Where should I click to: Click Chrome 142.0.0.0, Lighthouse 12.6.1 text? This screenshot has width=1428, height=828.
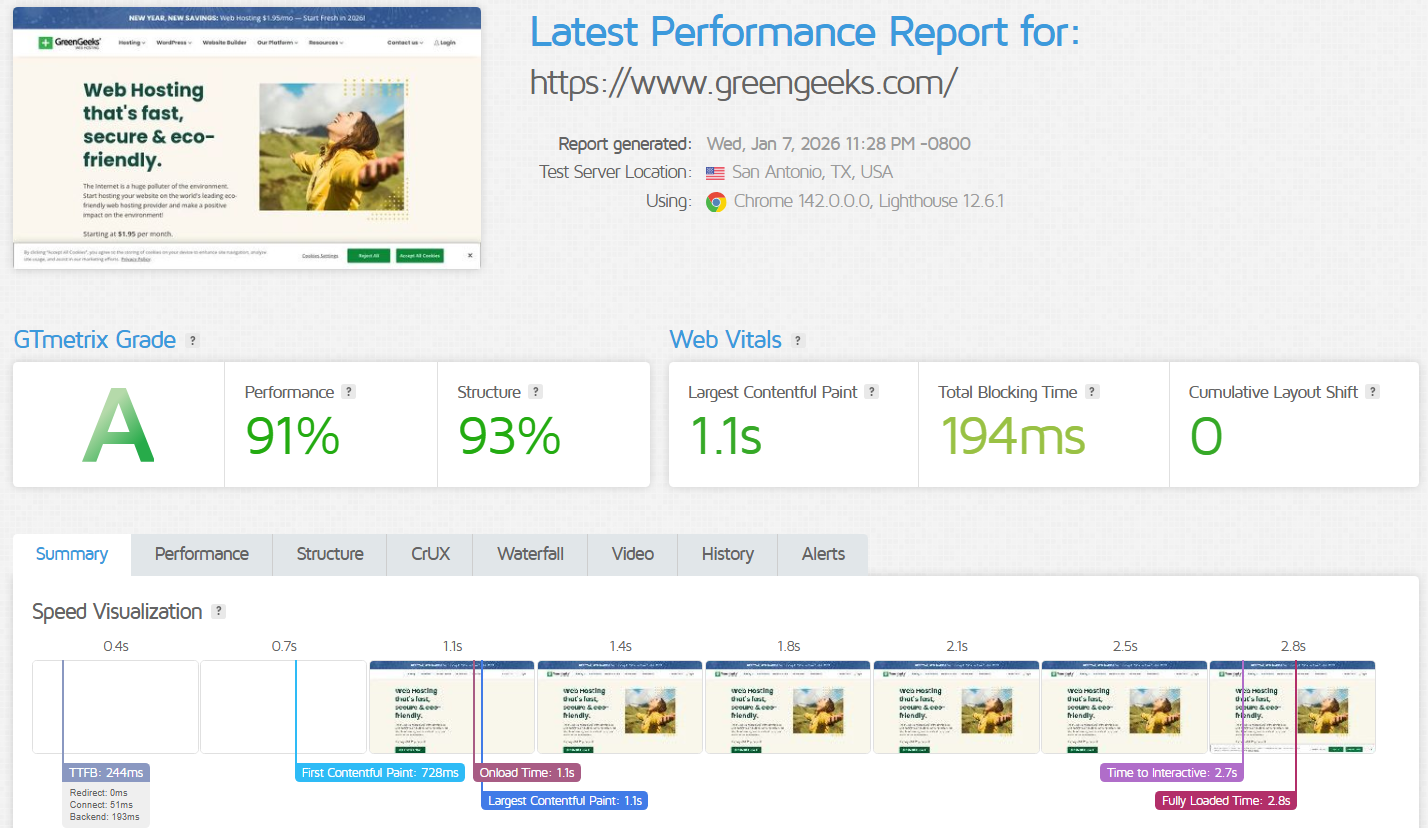(x=869, y=202)
